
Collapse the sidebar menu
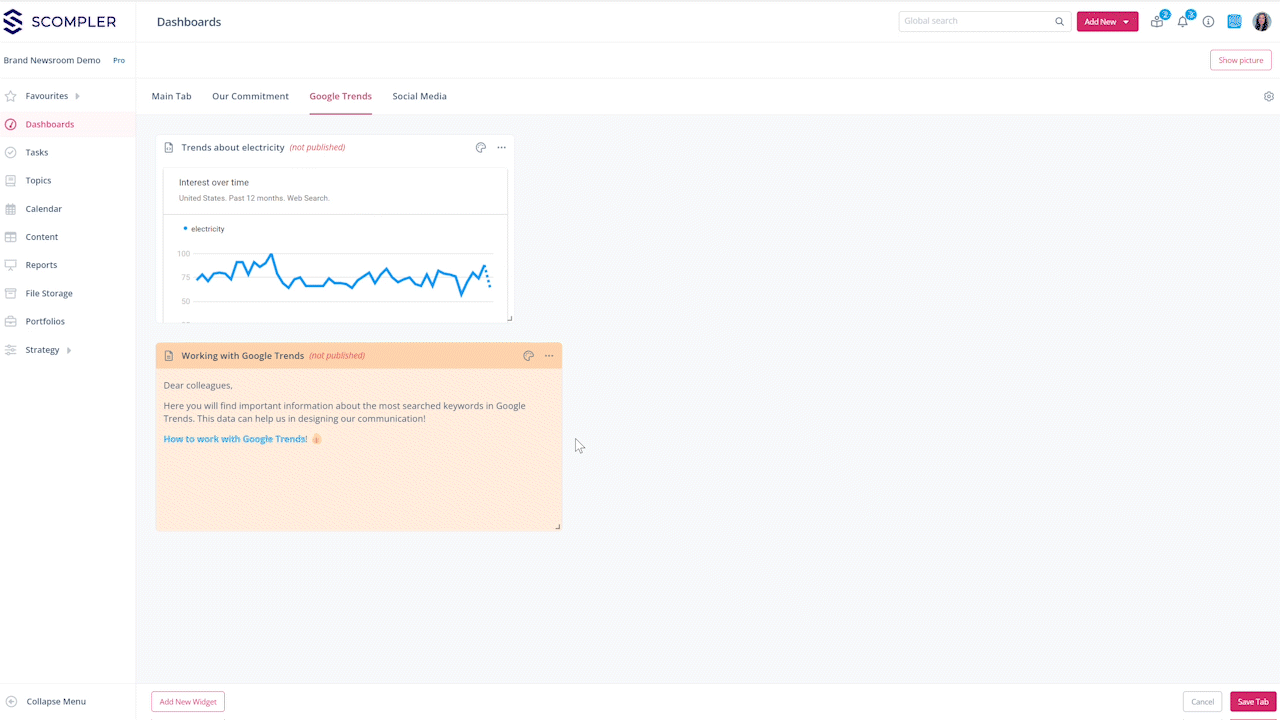click(55, 702)
